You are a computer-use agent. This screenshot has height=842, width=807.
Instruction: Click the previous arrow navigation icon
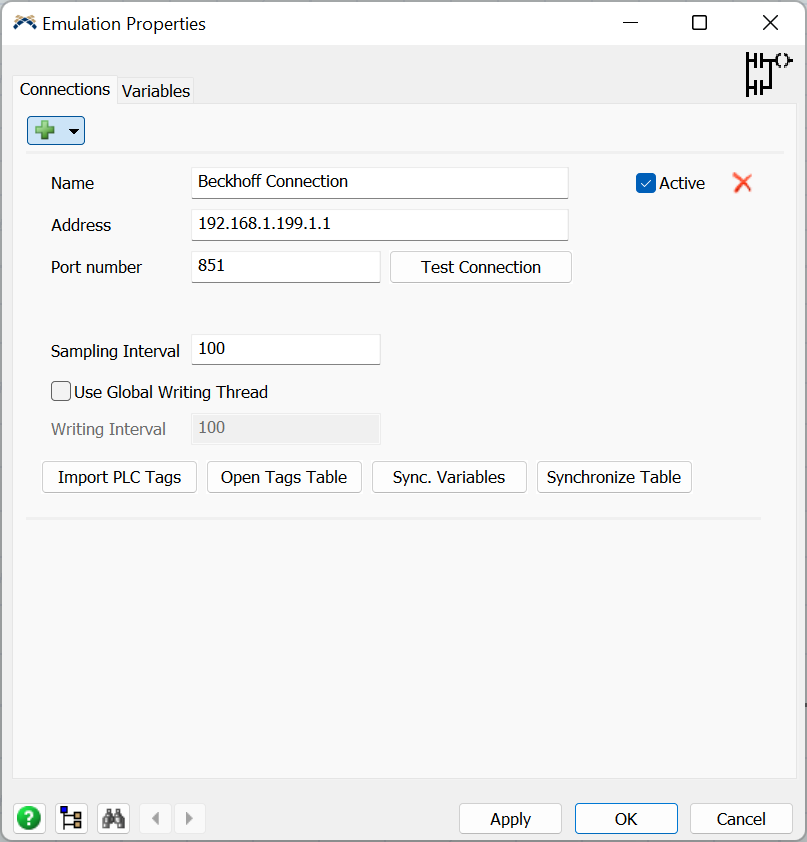[x=155, y=818]
